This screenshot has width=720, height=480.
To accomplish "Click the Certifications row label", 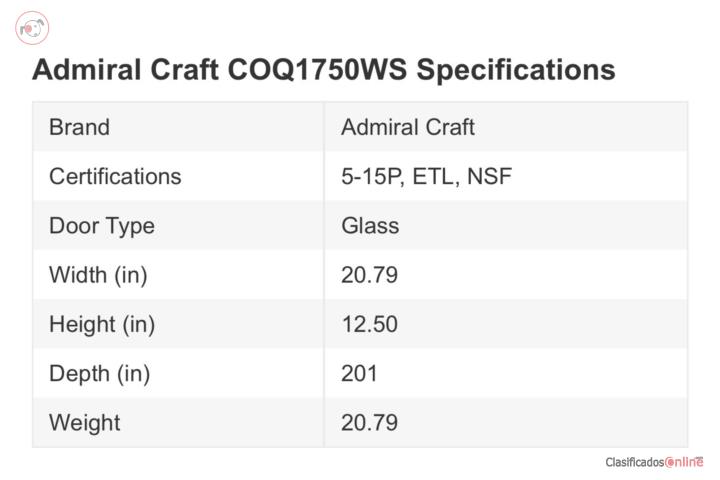I will coord(115,176).
